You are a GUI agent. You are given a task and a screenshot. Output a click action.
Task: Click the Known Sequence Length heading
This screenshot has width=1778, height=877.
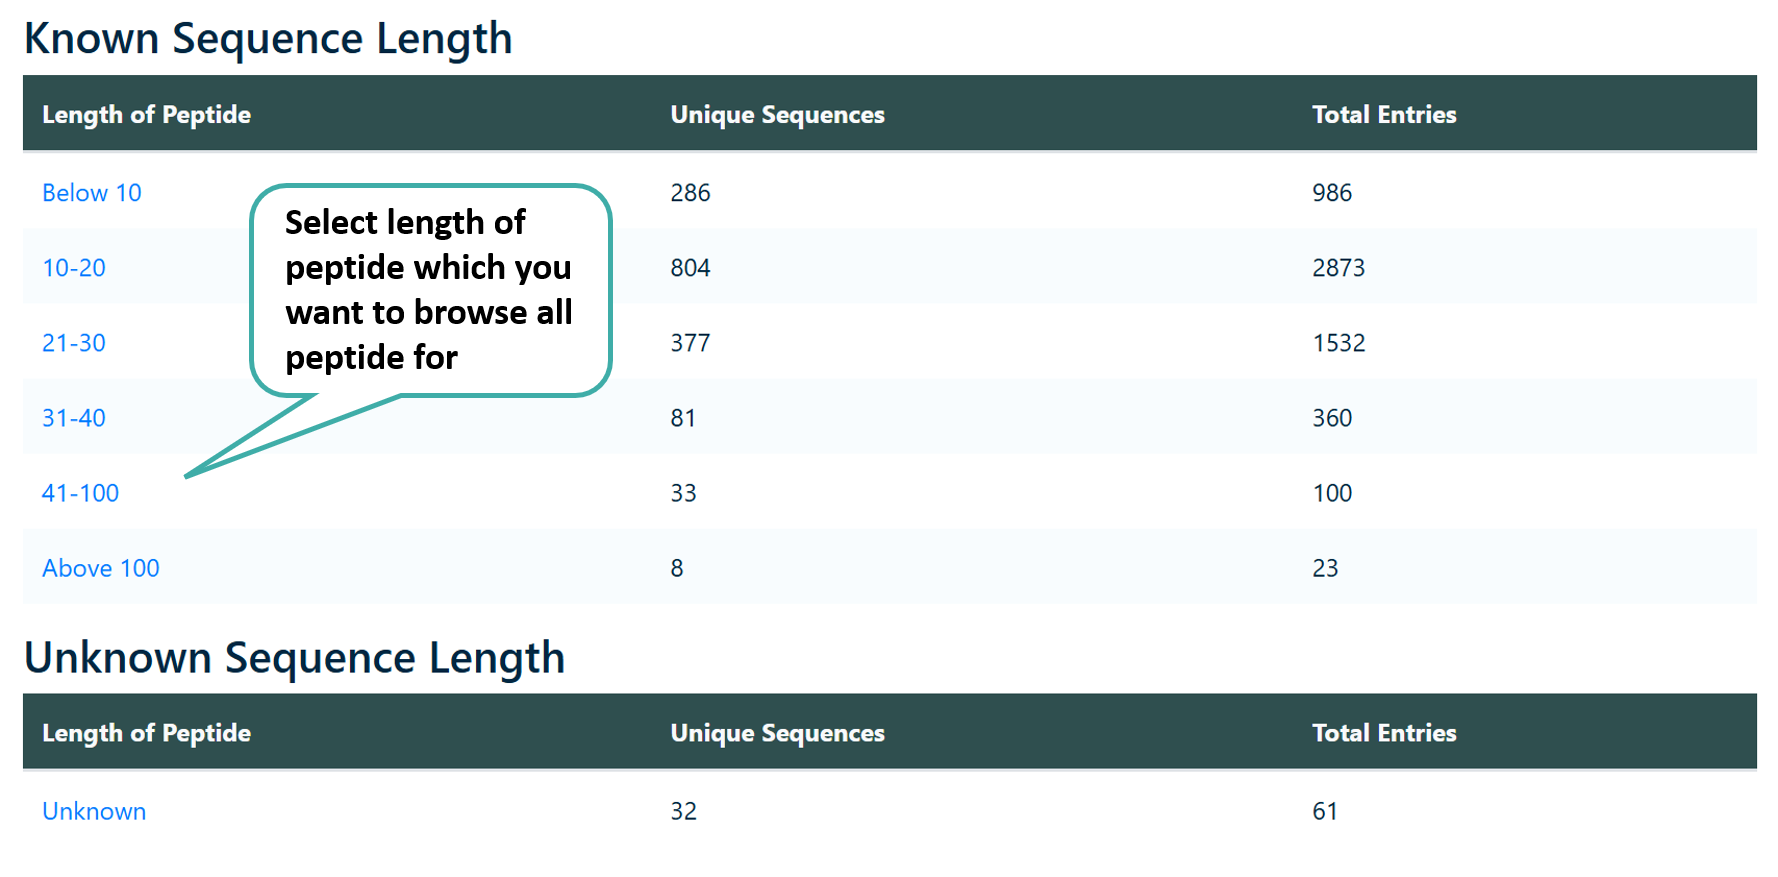pyautogui.click(x=269, y=38)
